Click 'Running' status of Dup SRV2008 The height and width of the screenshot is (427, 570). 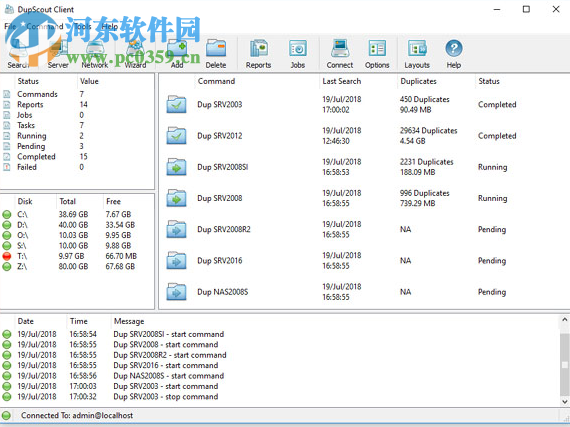pyautogui.click(x=492, y=198)
